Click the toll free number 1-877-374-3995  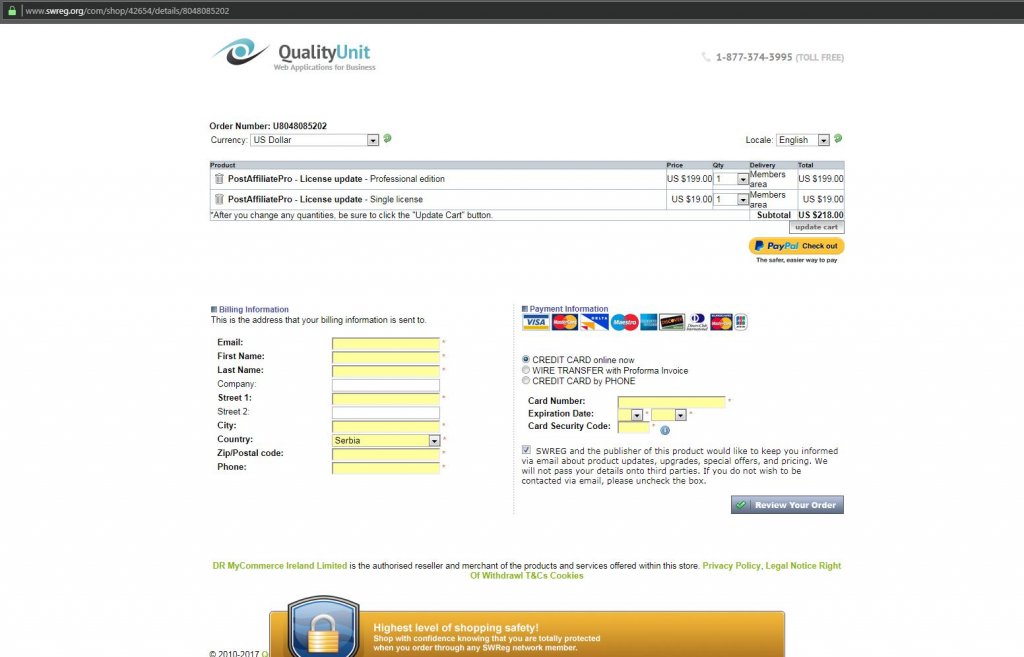click(x=754, y=57)
